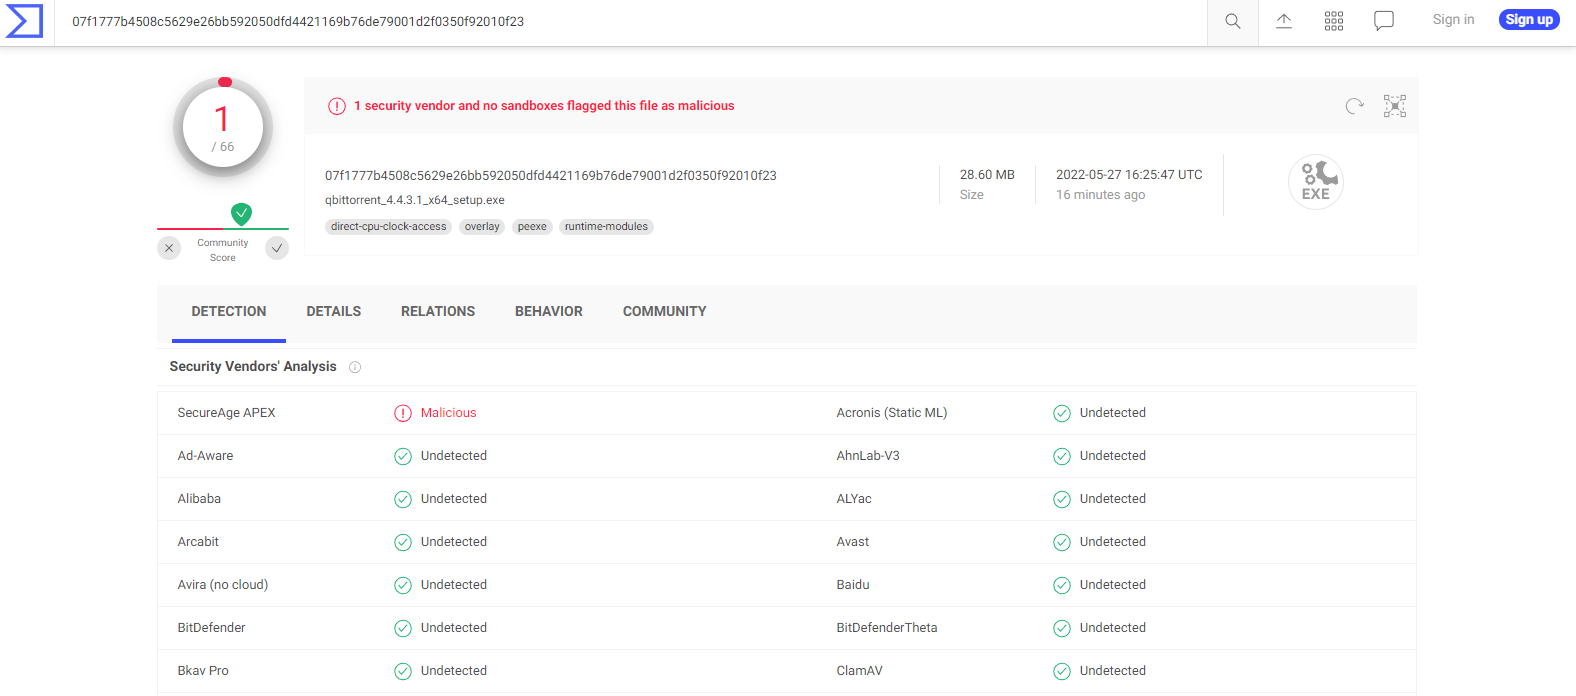Open the RELATIONS tab
The image size is (1576, 696).
point(438,312)
